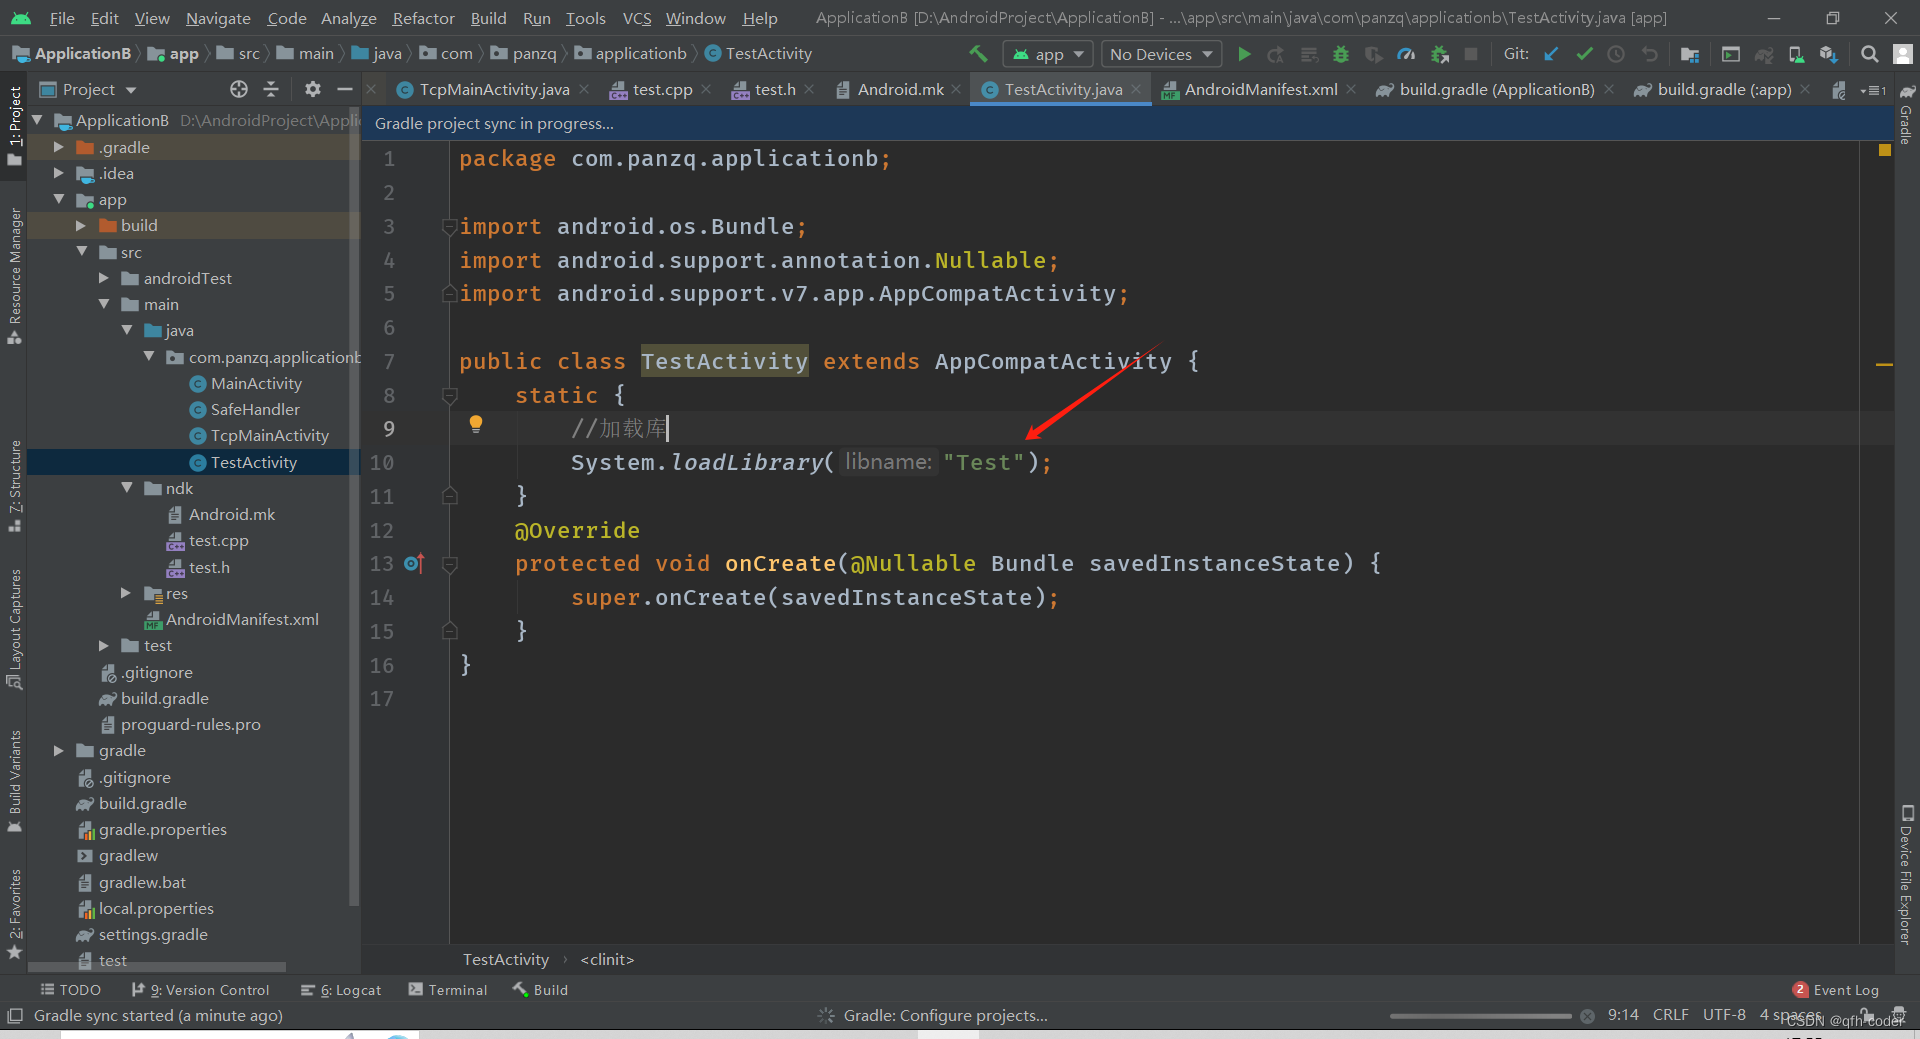Open the Analyze menu

tap(348, 18)
